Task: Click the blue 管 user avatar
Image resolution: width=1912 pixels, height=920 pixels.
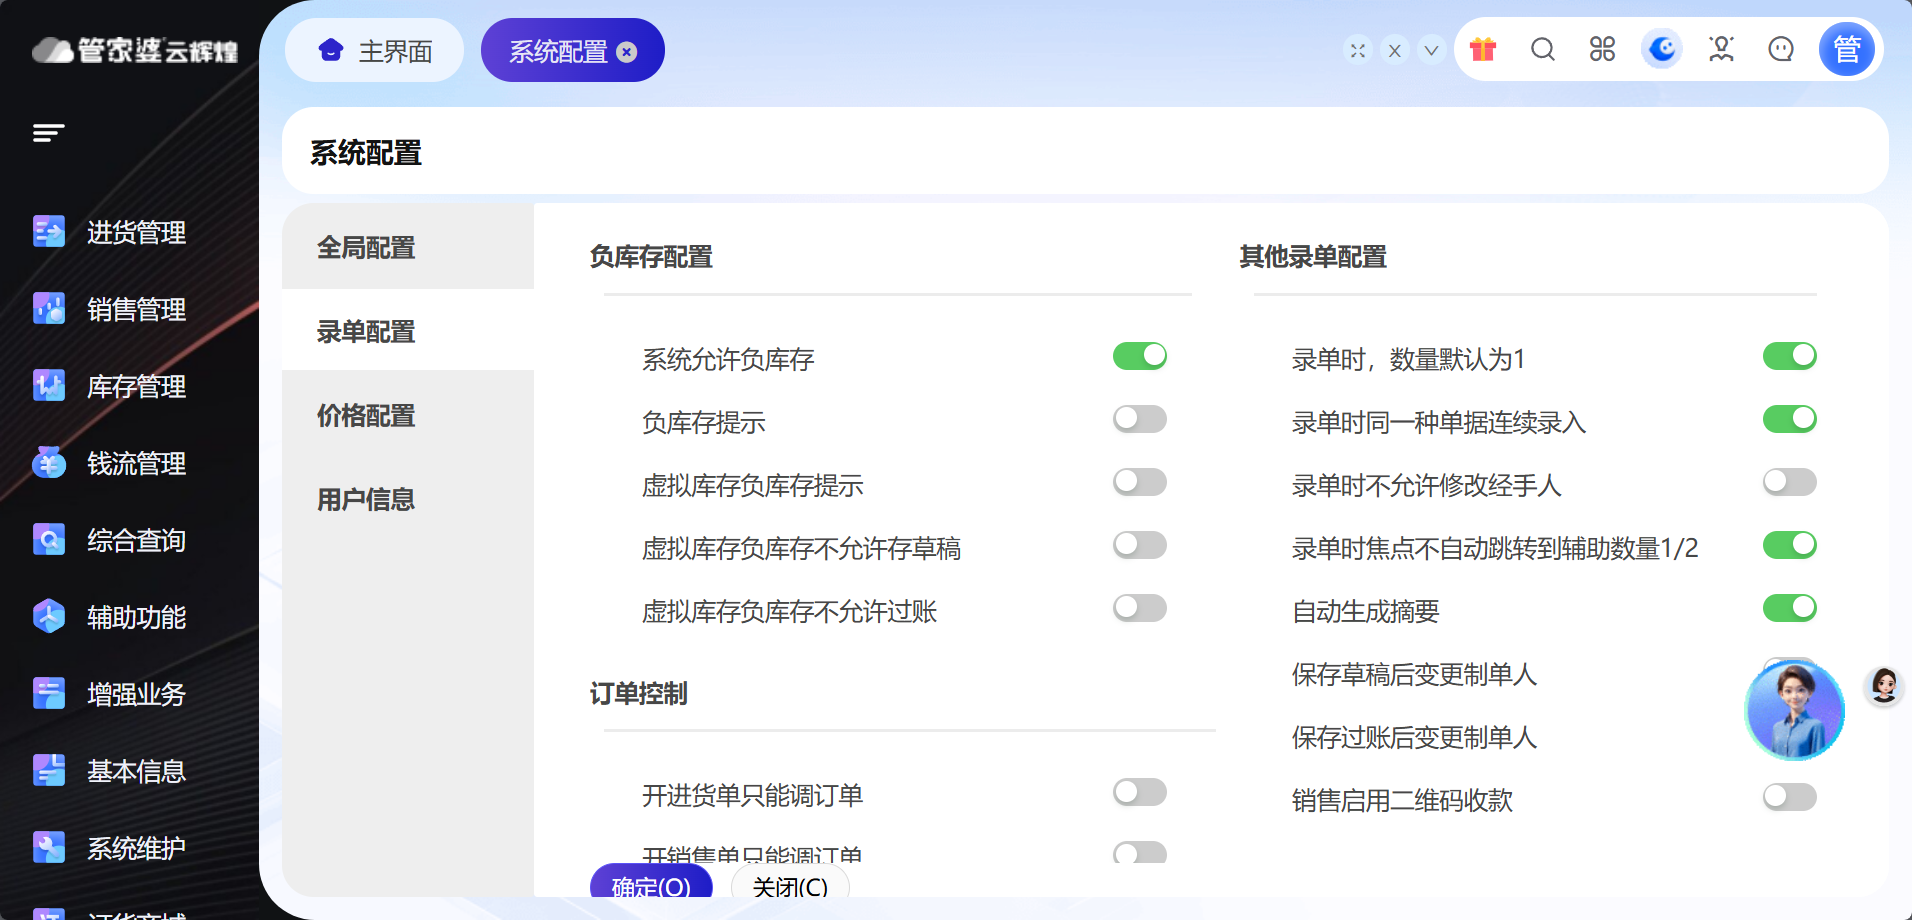Action: [1846, 49]
